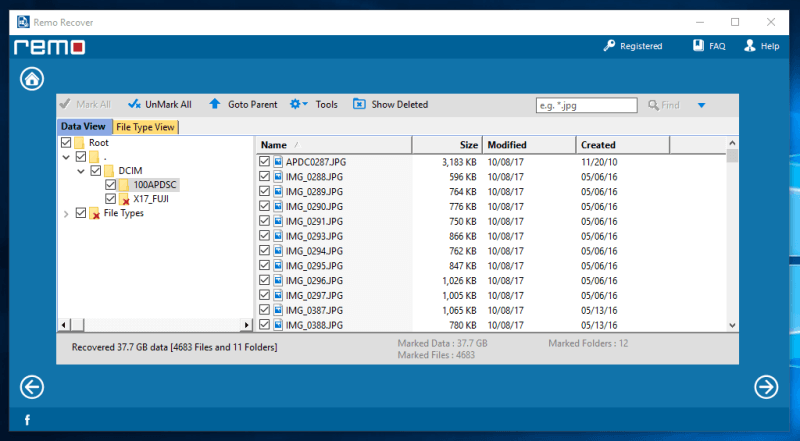Image resolution: width=800 pixels, height=441 pixels.
Task: Click the tree pane scroll left arrow
Action: click(x=64, y=325)
